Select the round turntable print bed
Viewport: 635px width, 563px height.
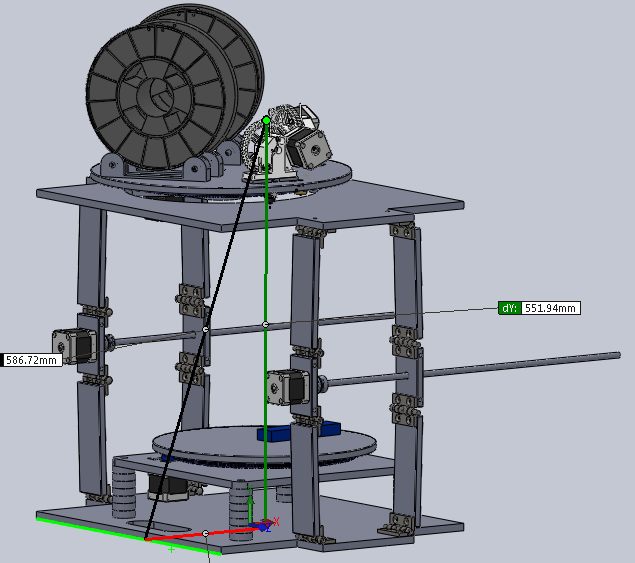tap(264, 444)
